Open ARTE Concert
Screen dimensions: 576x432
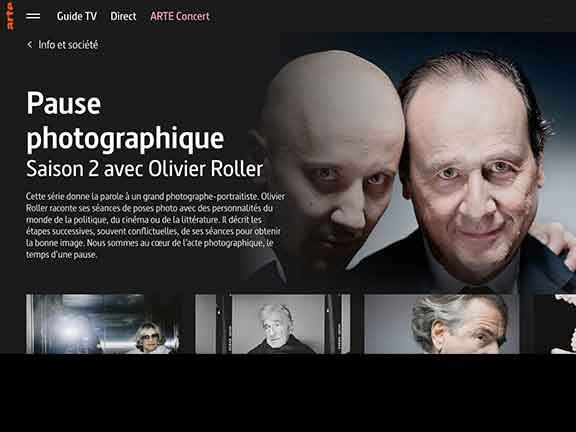click(180, 16)
